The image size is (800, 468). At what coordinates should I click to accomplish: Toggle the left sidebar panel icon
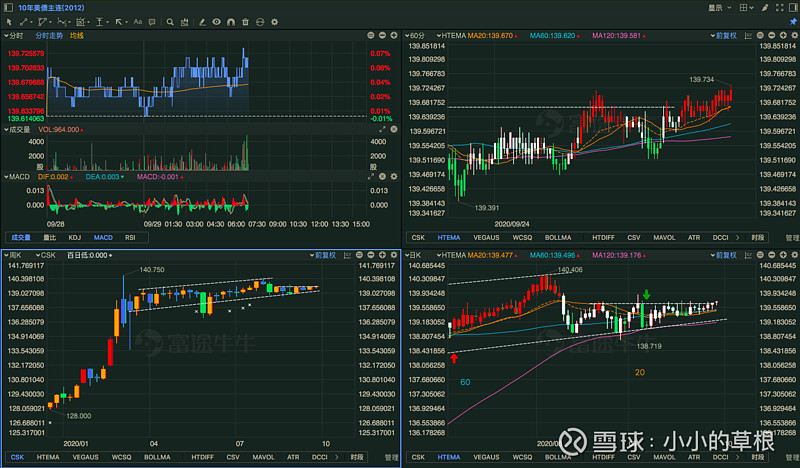pyautogui.click(x=8, y=7)
